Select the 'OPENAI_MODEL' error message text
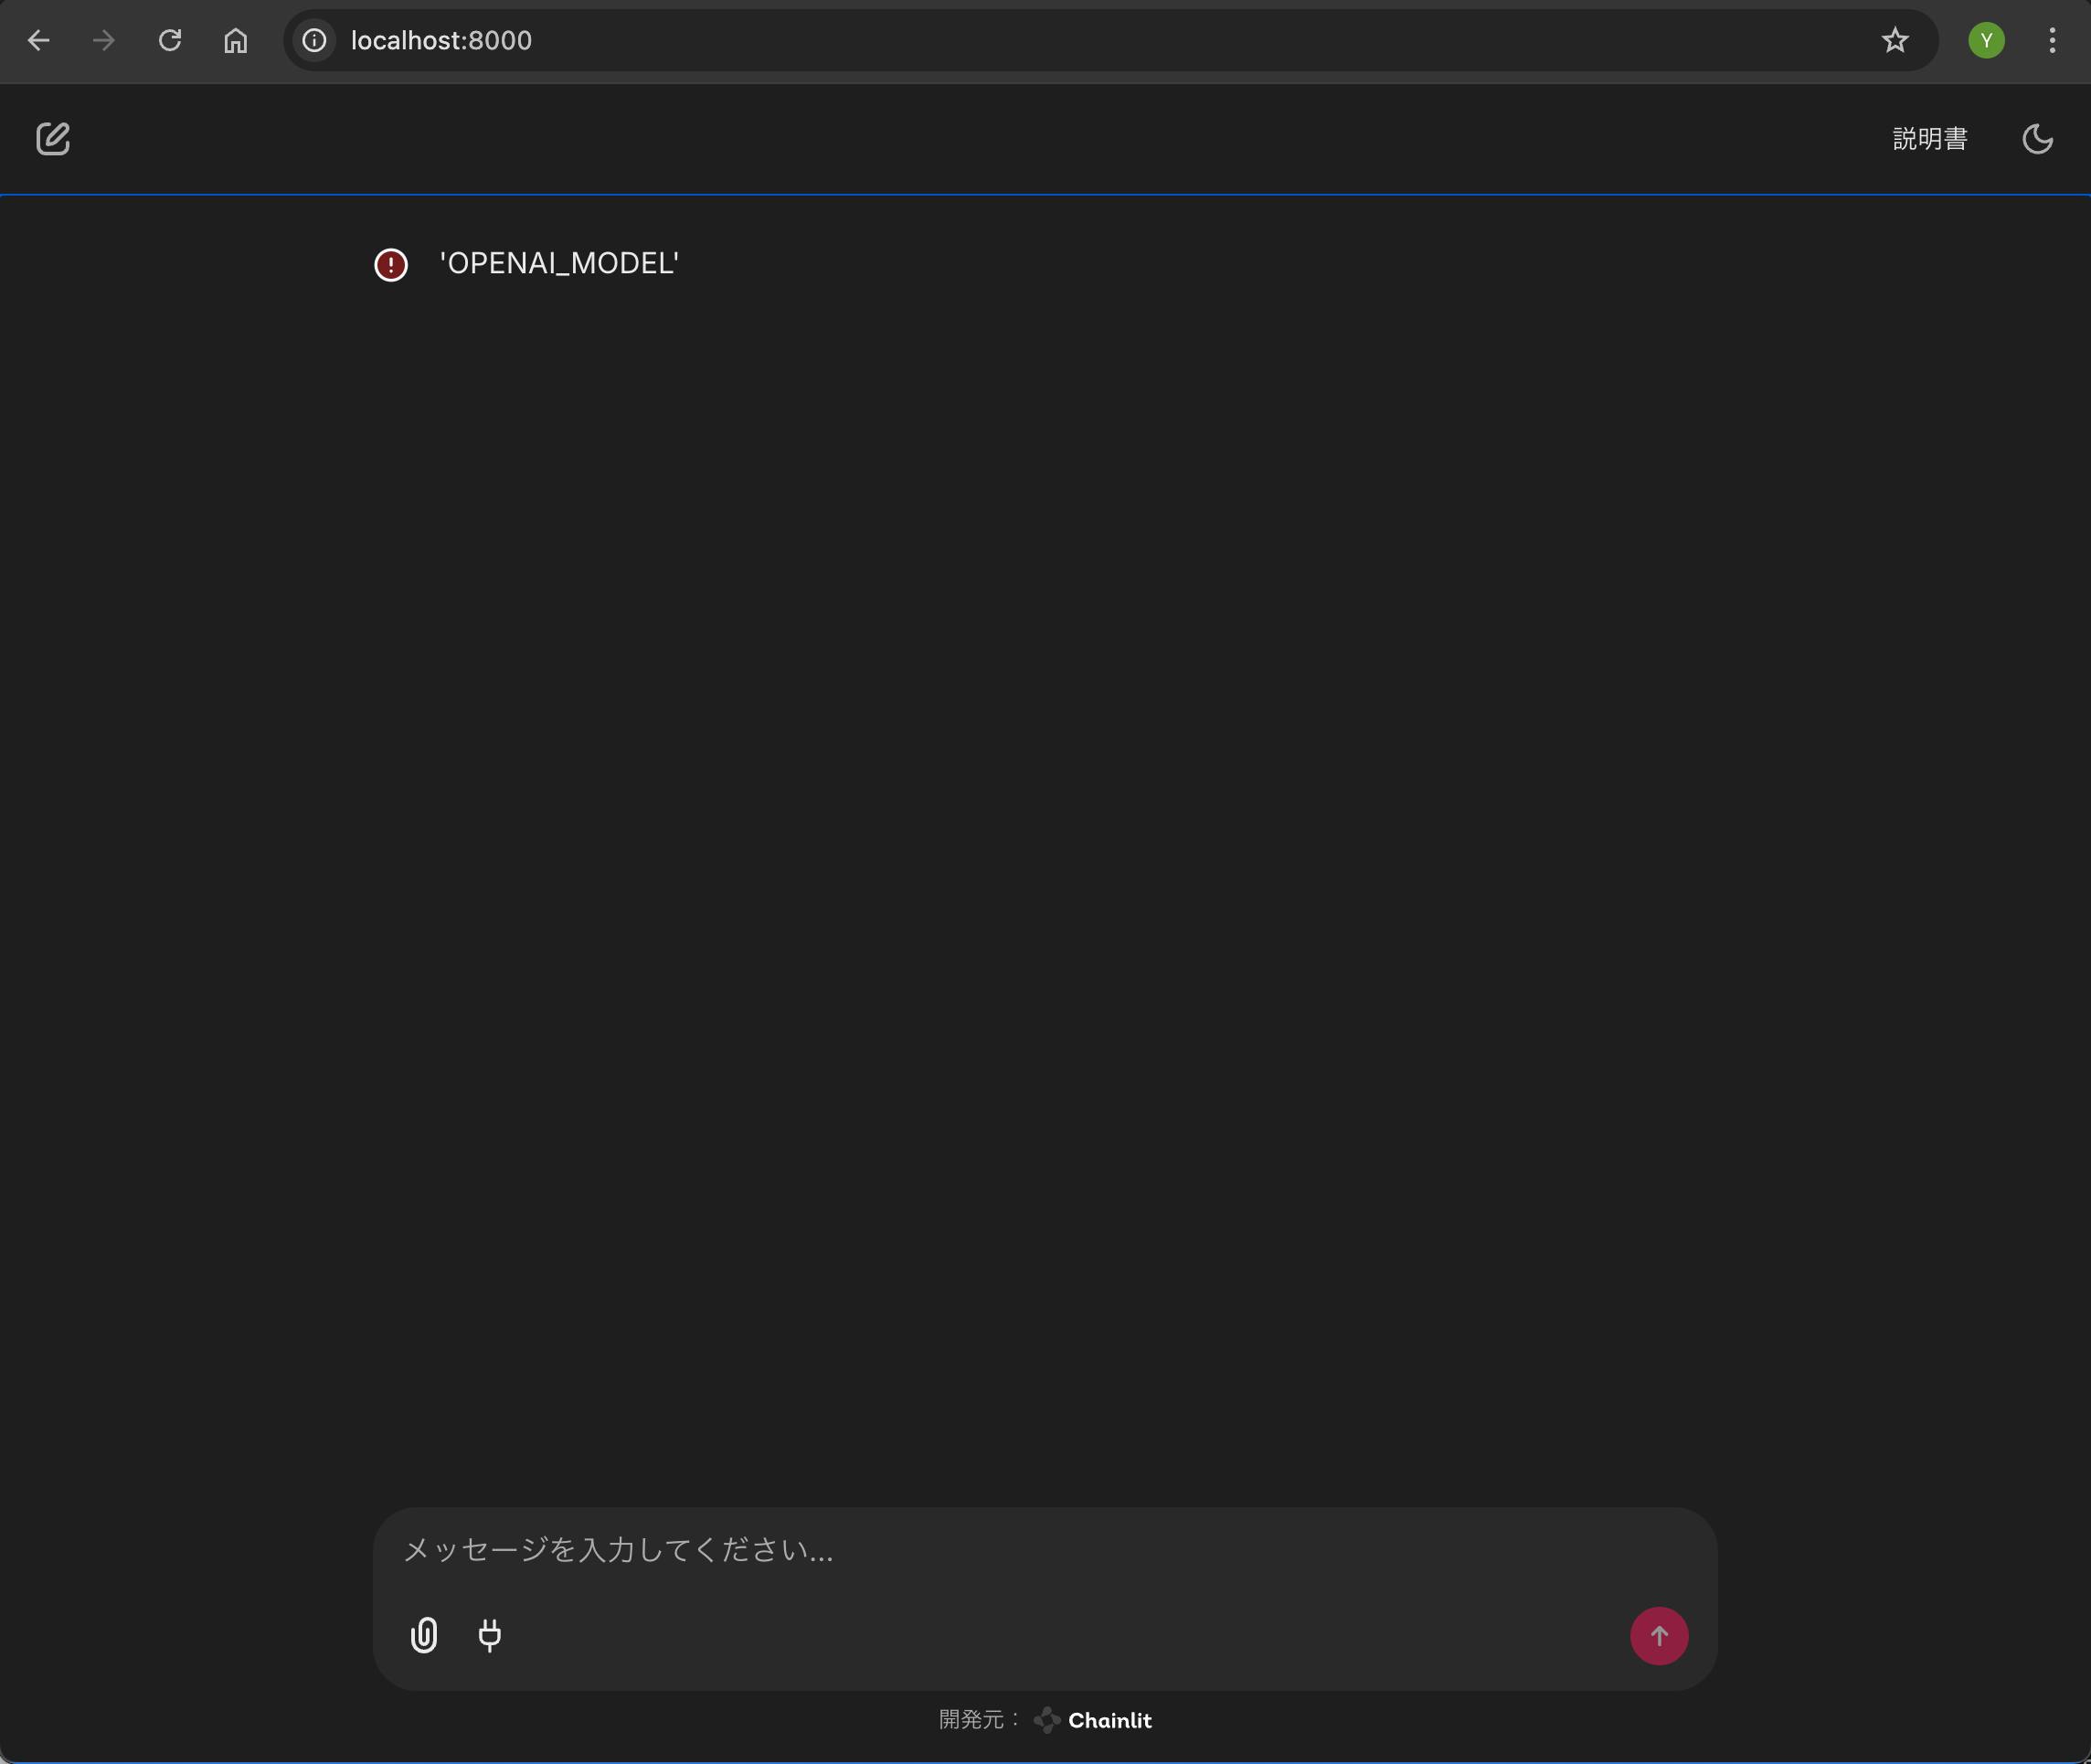This screenshot has width=2091, height=1764. tap(559, 264)
